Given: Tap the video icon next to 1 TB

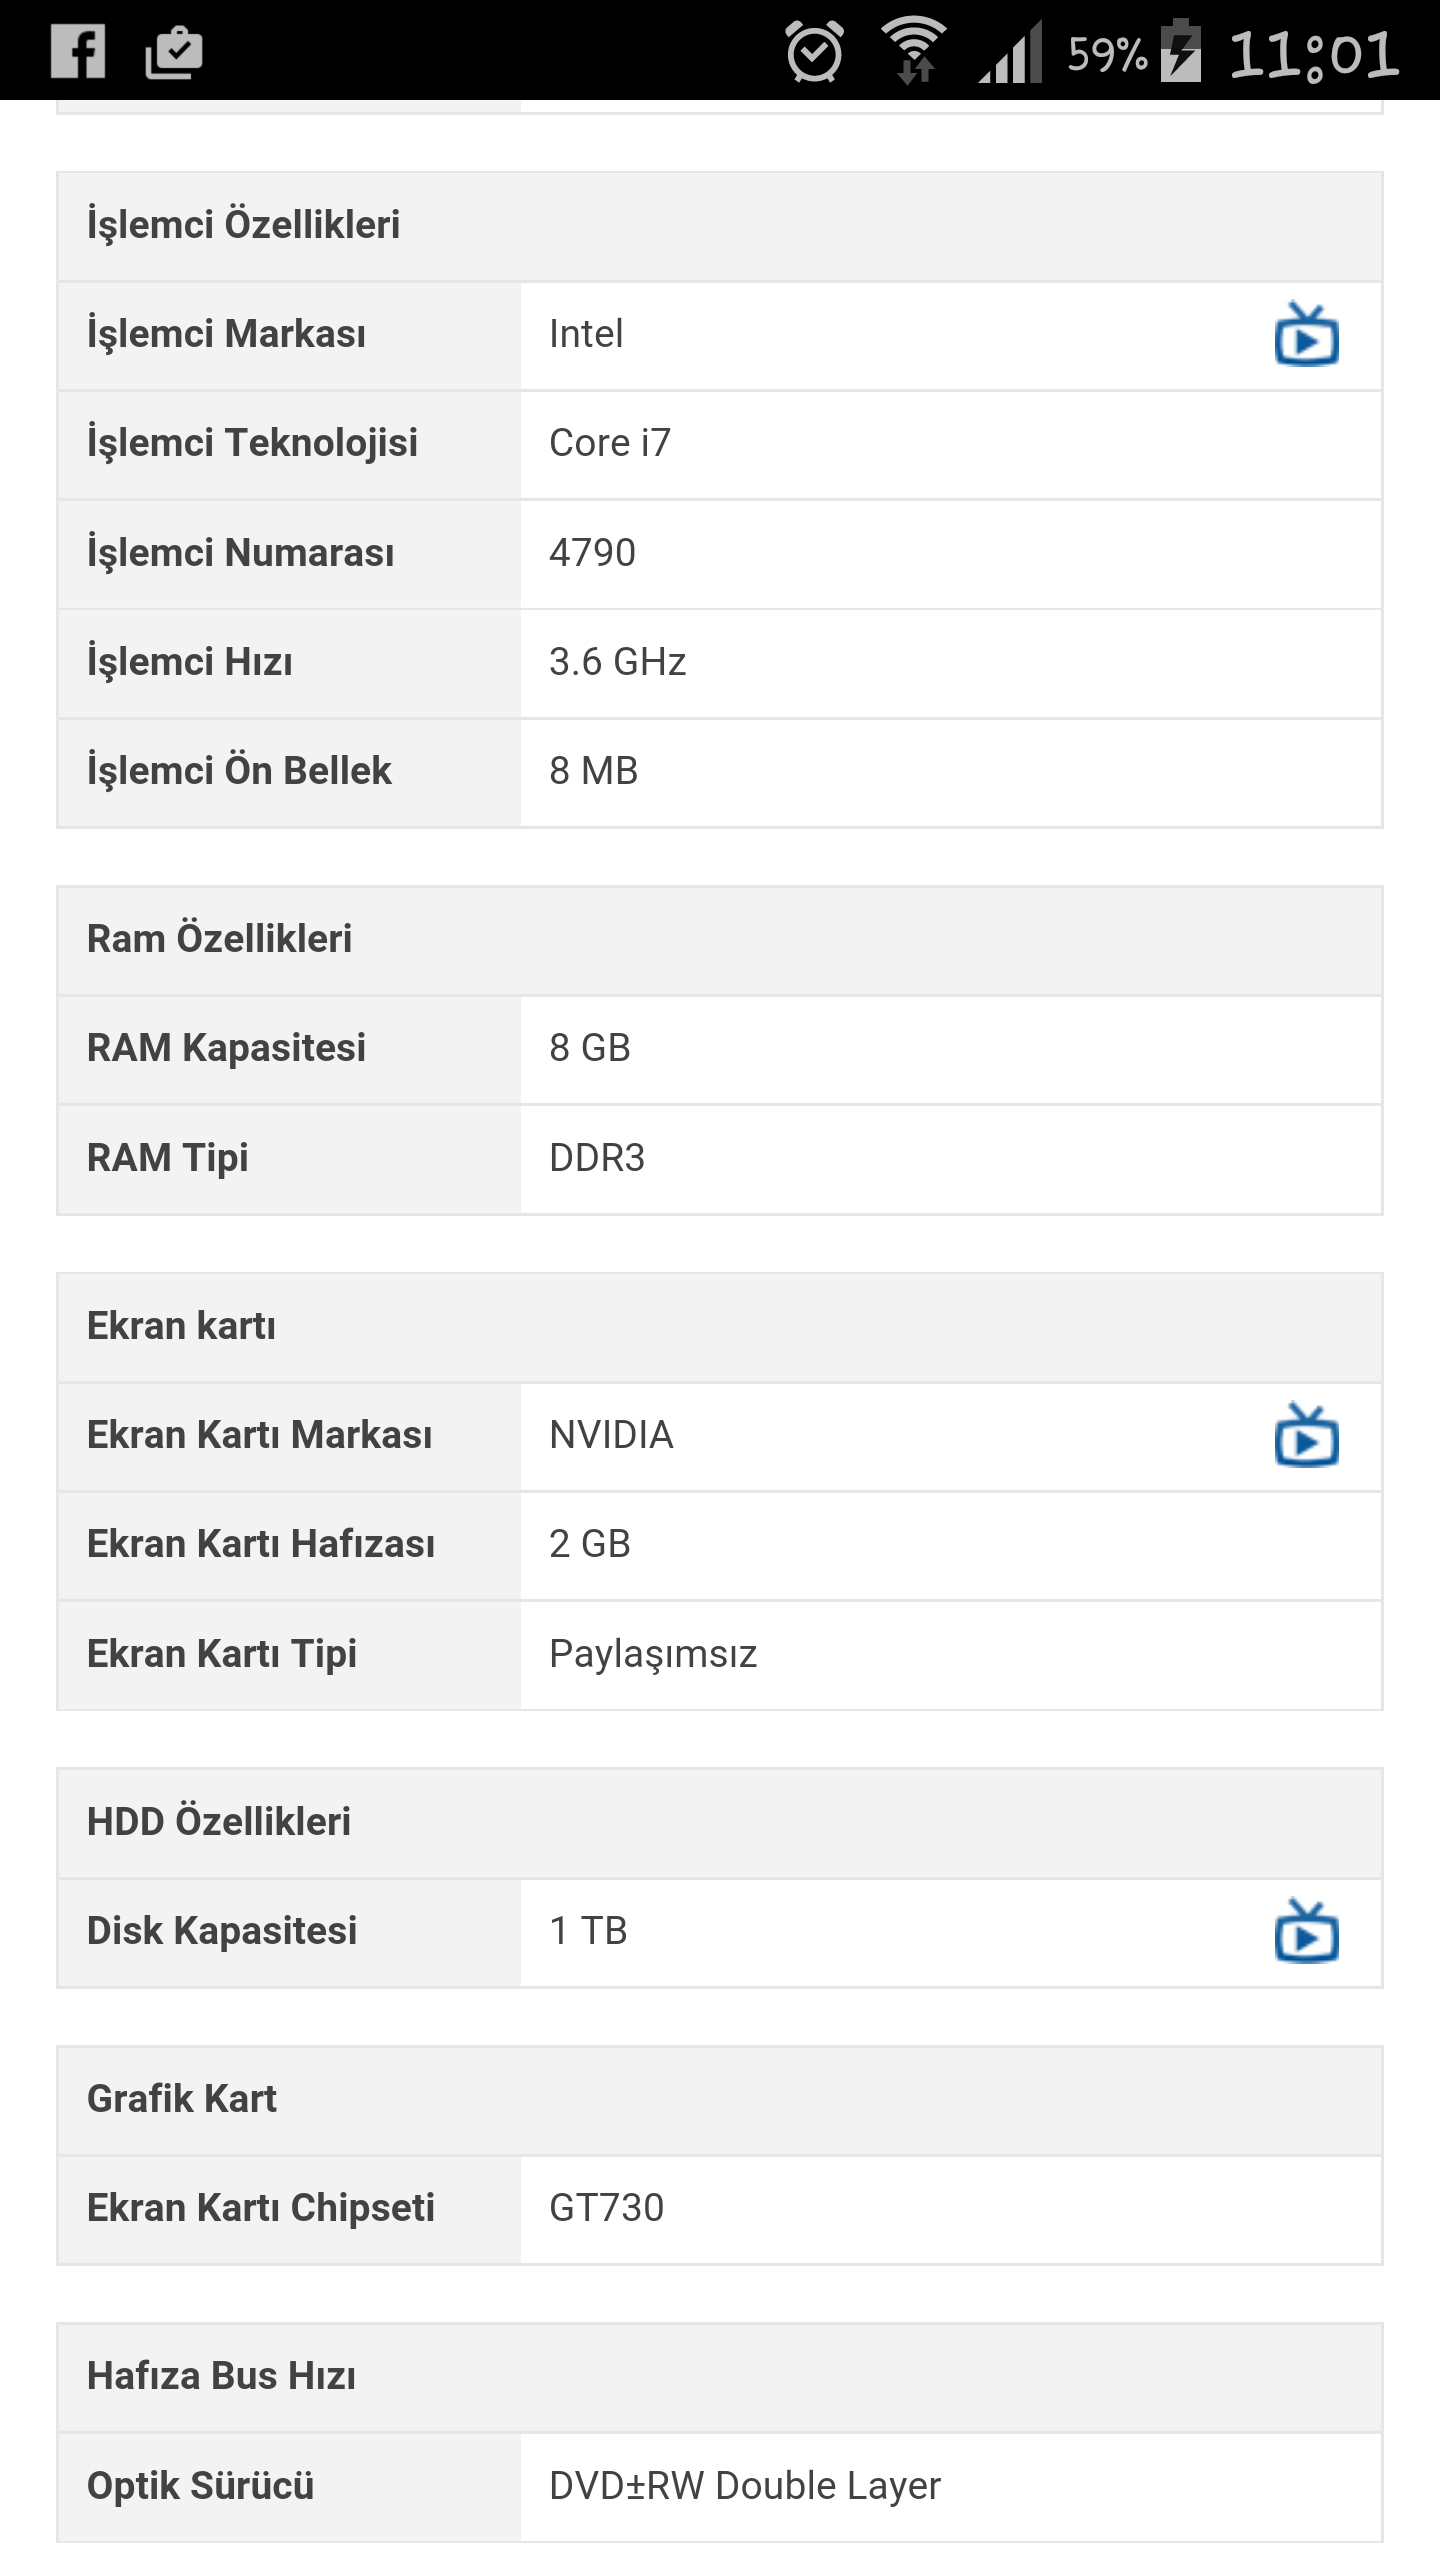Looking at the screenshot, I should click(x=1306, y=1931).
